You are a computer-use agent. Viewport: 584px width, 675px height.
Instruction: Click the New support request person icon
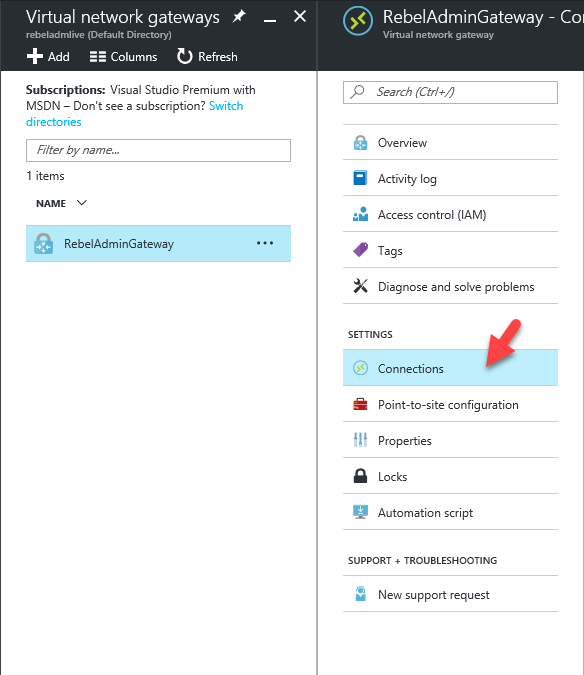pyautogui.click(x=360, y=594)
